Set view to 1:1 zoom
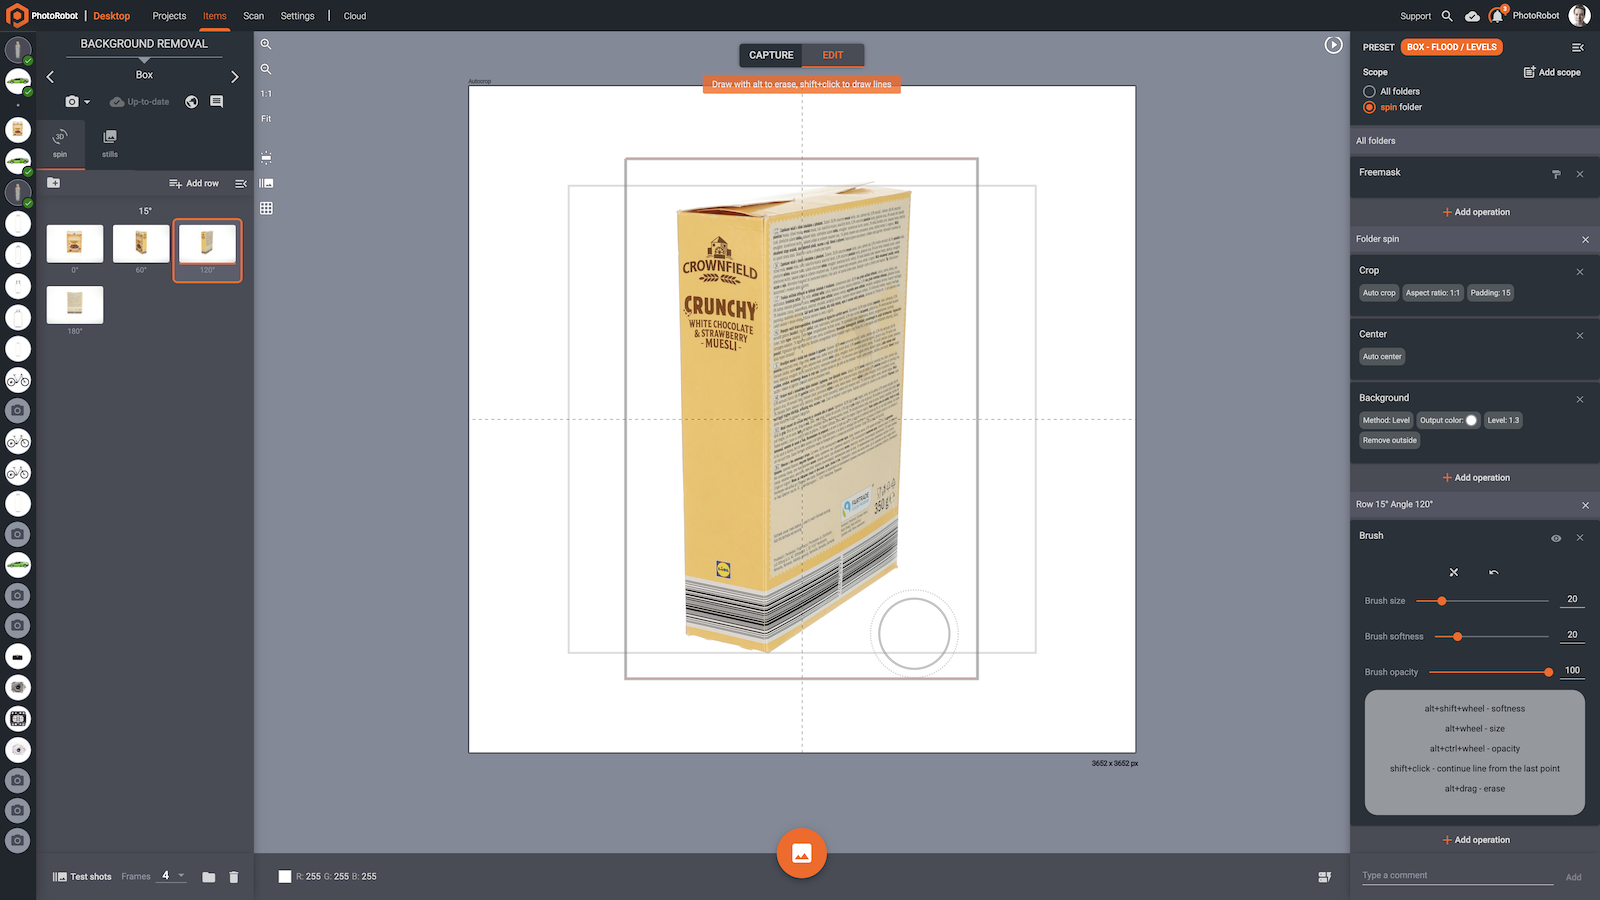This screenshot has width=1600, height=900. tap(265, 93)
